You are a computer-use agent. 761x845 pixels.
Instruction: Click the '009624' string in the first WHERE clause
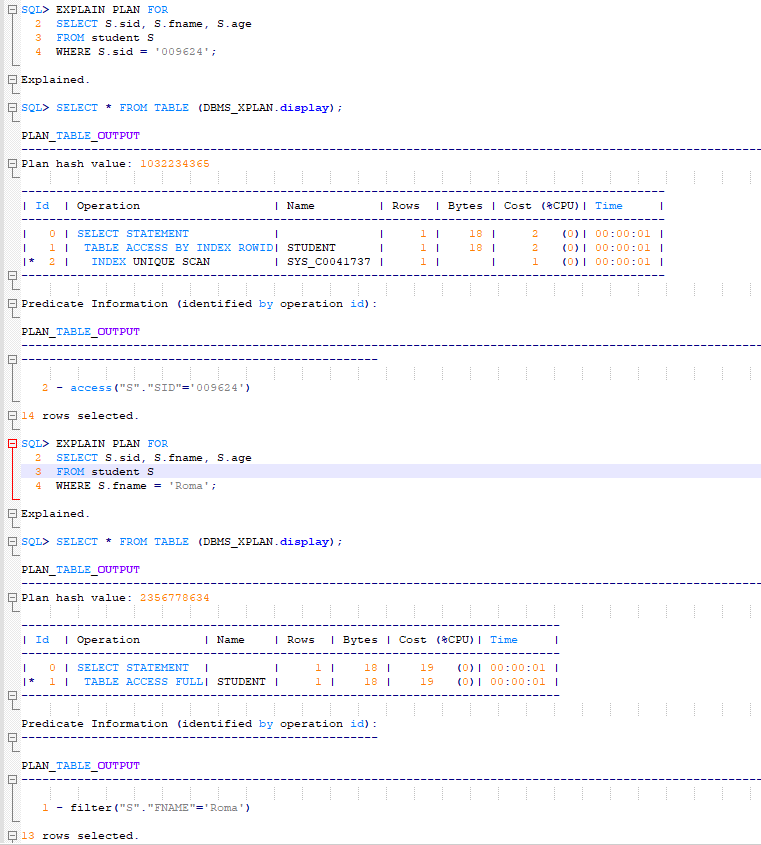tap(182, 52)
